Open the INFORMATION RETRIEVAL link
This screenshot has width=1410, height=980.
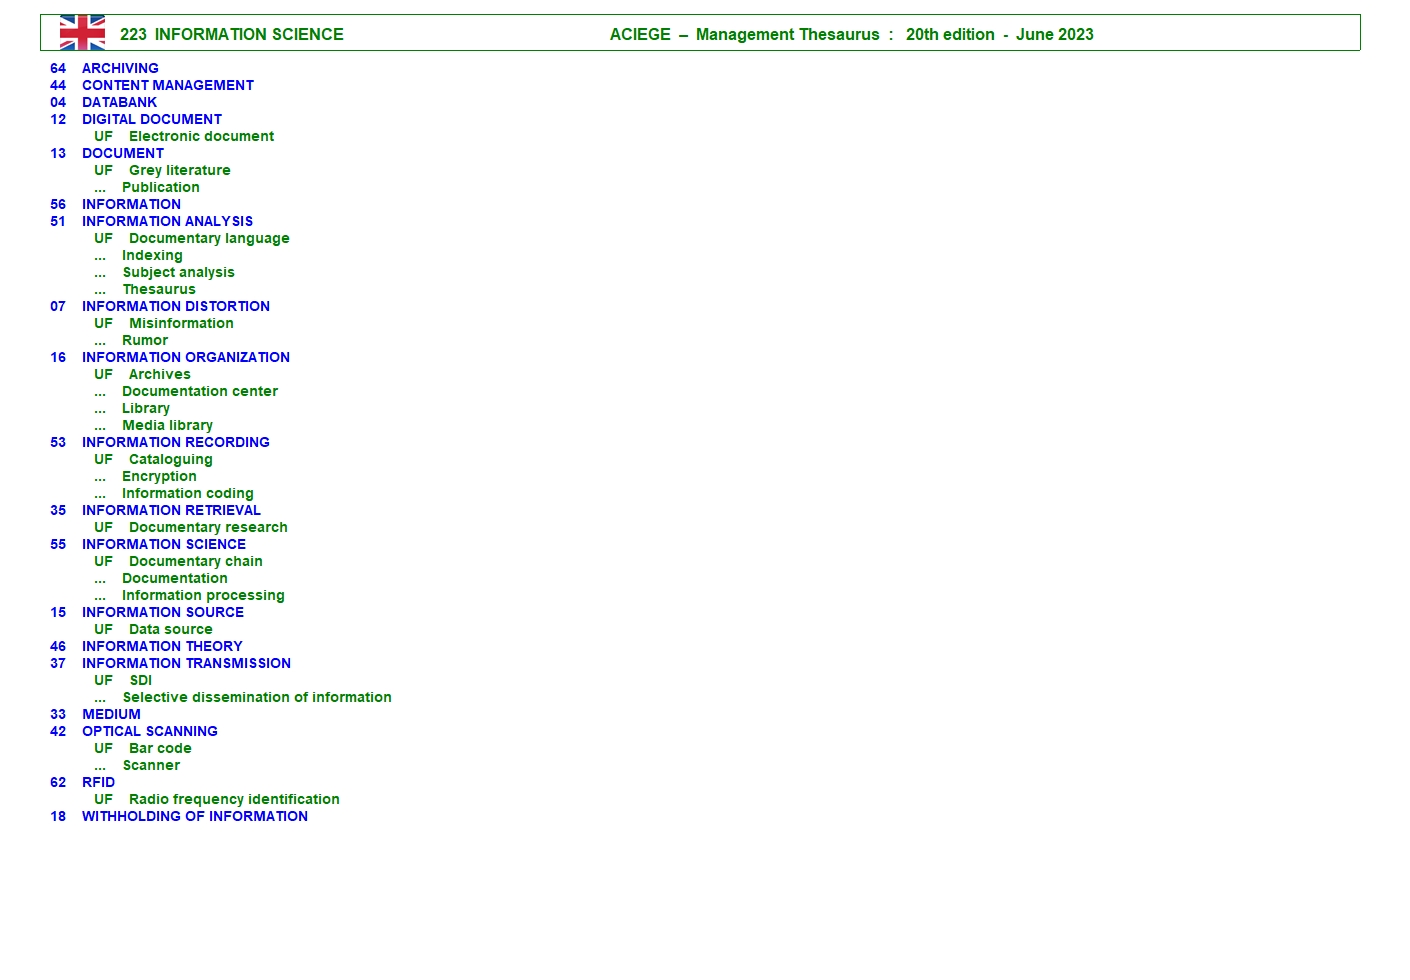coord(171,510)
